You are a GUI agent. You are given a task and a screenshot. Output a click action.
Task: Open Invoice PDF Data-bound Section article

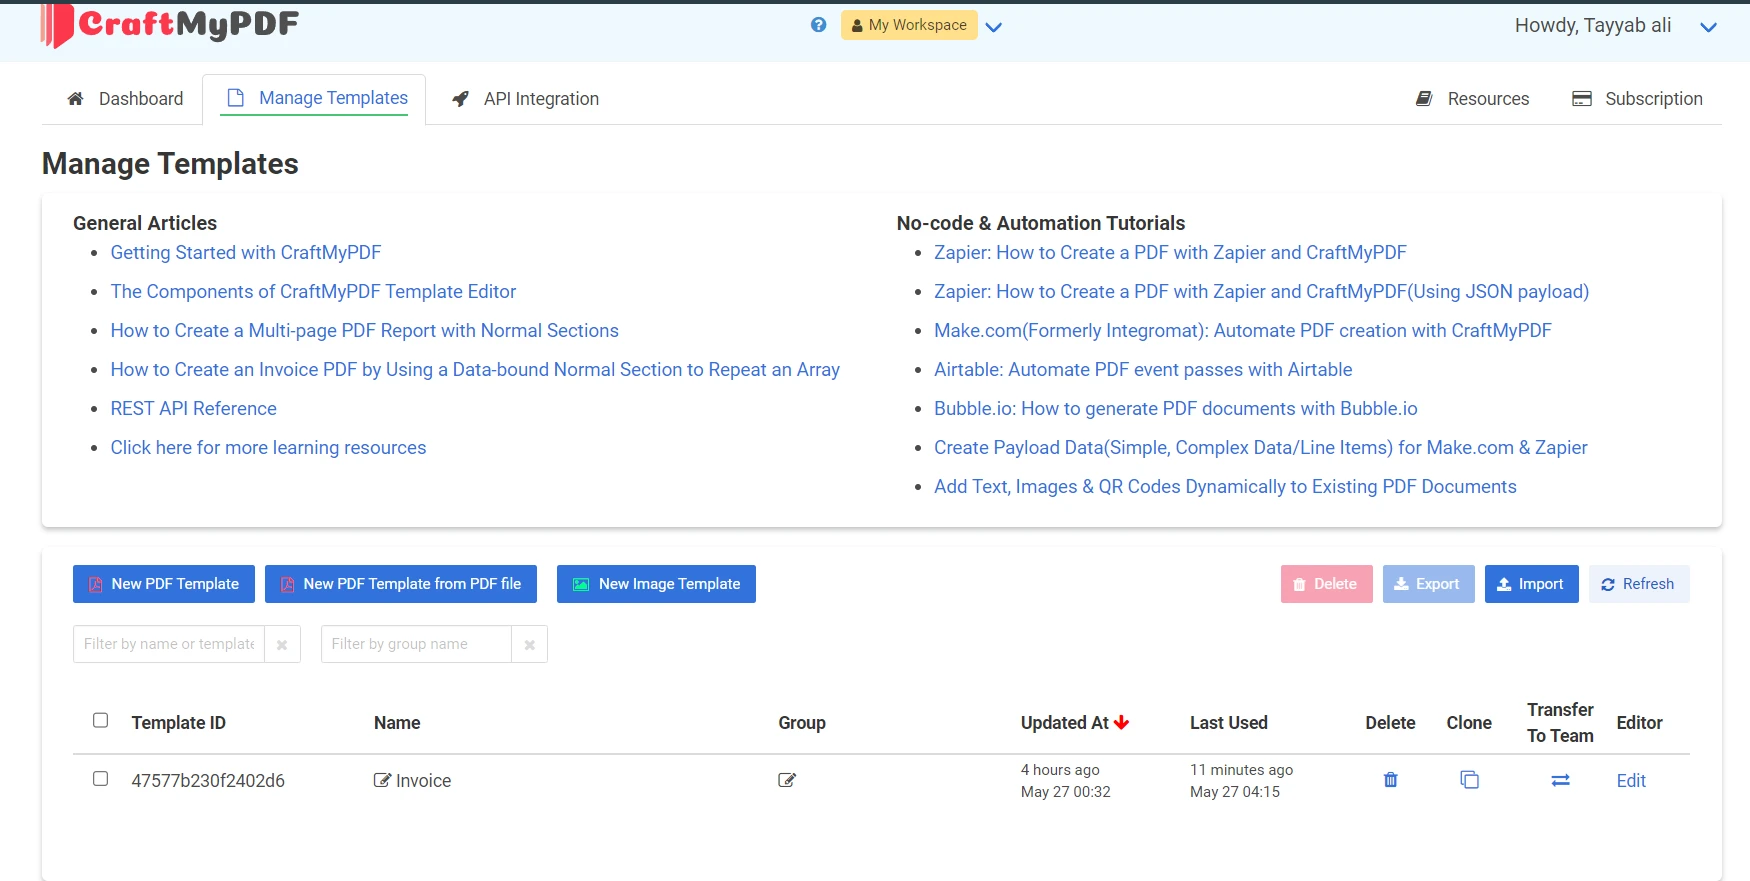click(475, 370)
